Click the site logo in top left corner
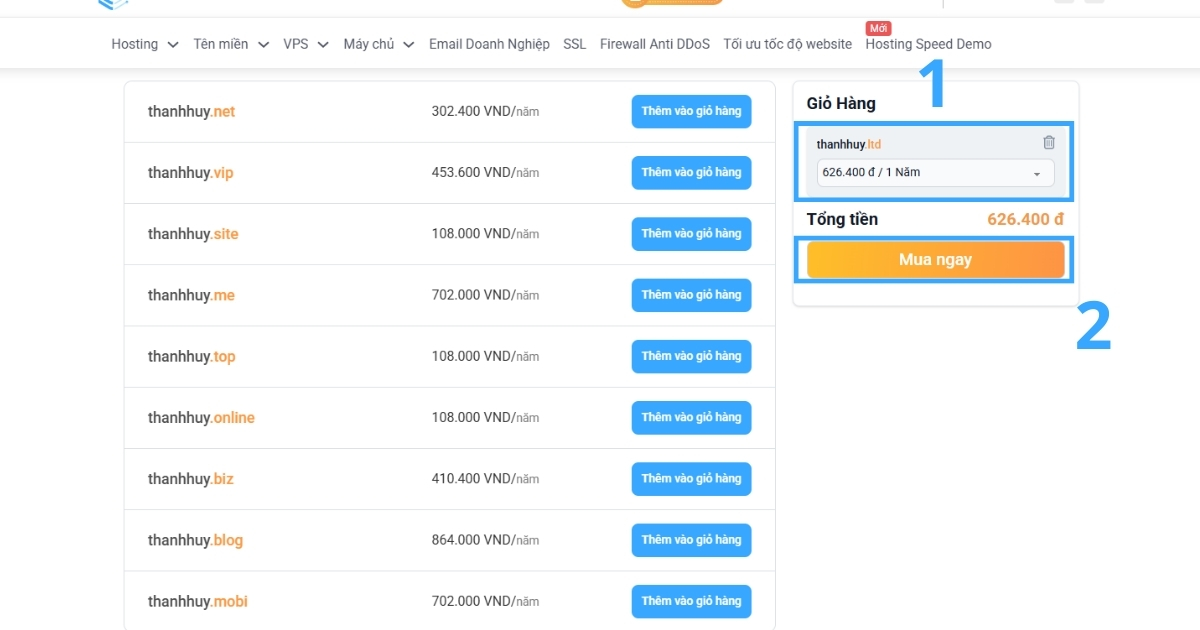The height and width of the screenshot is (630, 1200). tap(110, 5)
